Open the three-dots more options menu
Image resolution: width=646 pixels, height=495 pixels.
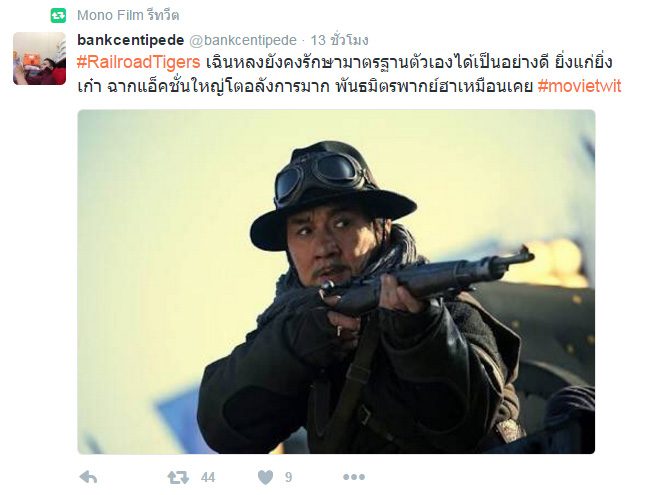click(354, 477)
